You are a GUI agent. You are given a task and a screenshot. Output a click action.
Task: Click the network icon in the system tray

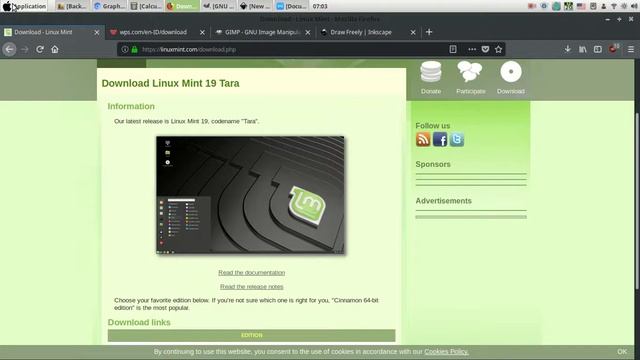pos(613,6)
